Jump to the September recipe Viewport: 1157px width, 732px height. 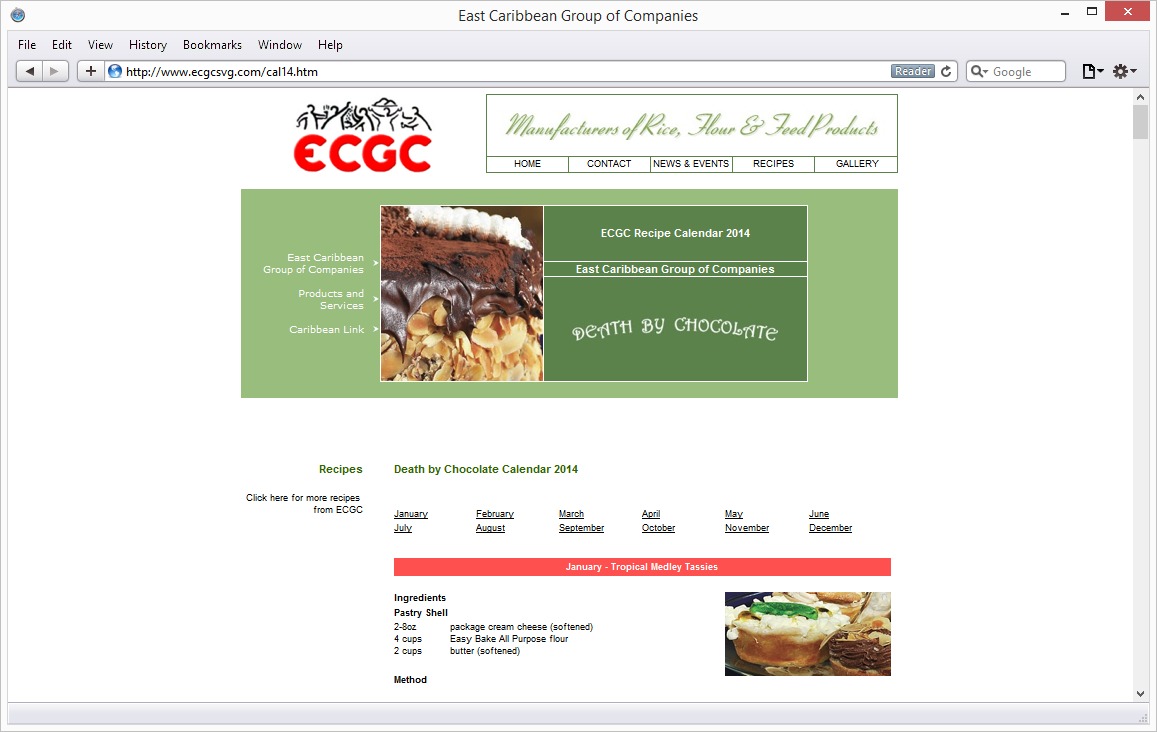(x=581, y=528)
